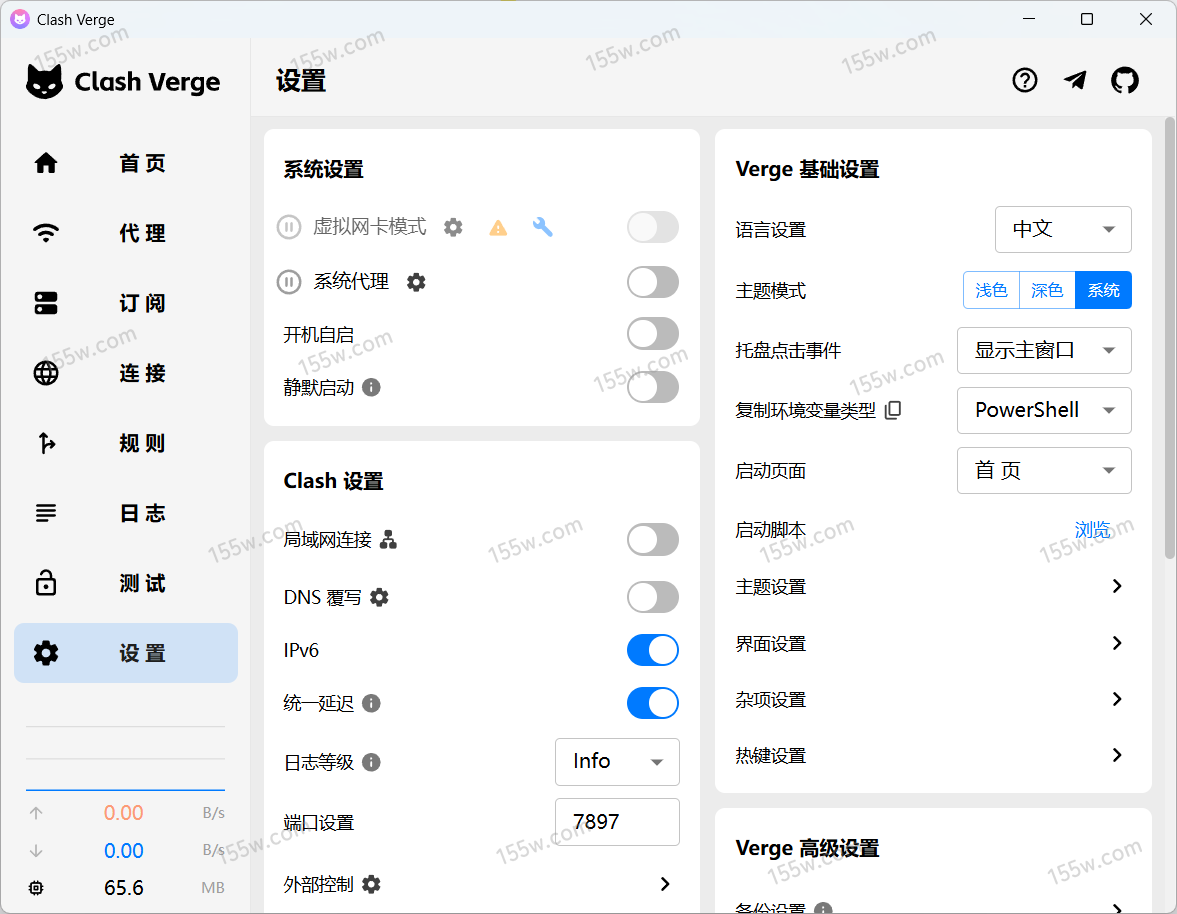Enable 开机自启 toggle
Viewport: 1177px width, 914px height.
pos(652,334)
